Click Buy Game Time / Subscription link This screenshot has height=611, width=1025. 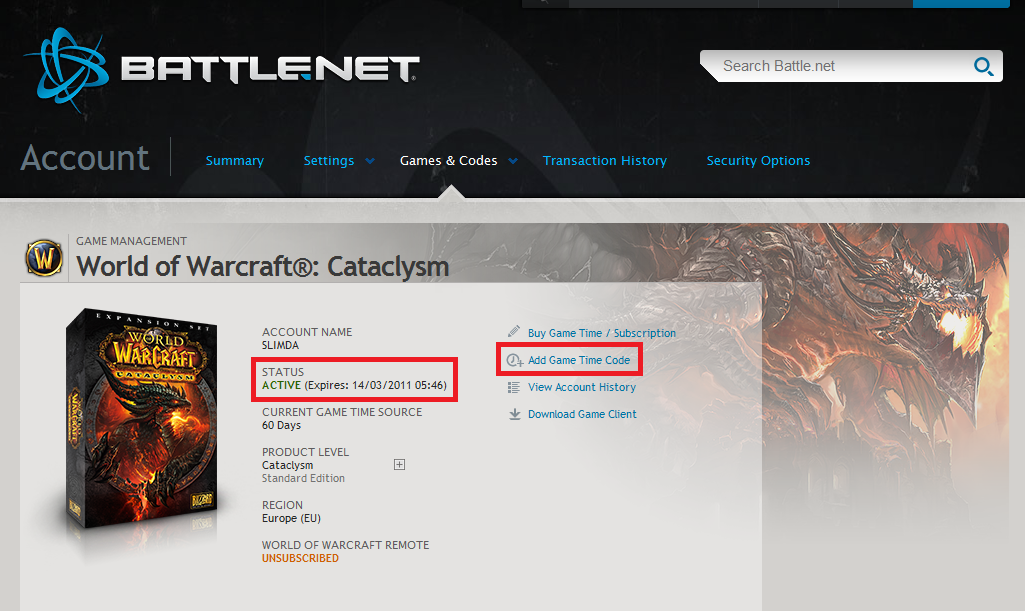(x=602, y=333)
